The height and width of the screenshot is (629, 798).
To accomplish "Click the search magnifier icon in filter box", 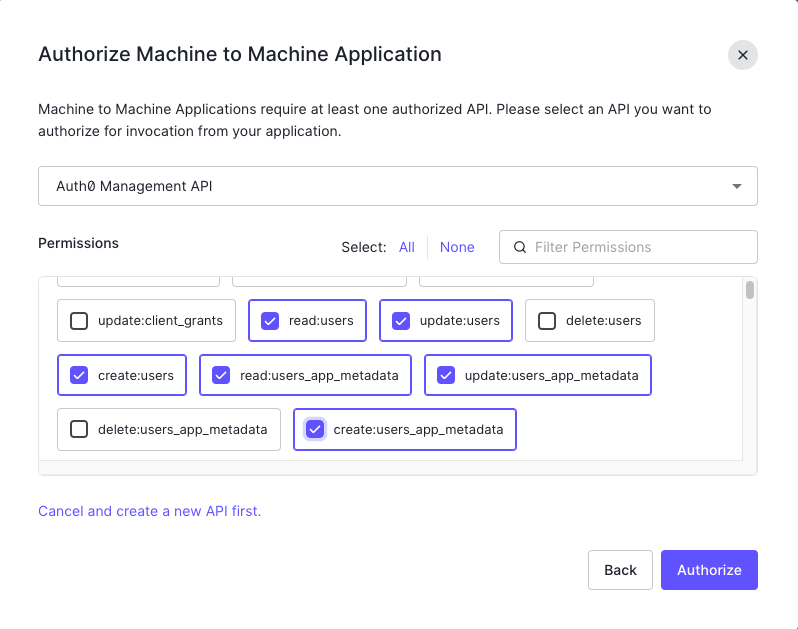I will click(x=519, y=247).
